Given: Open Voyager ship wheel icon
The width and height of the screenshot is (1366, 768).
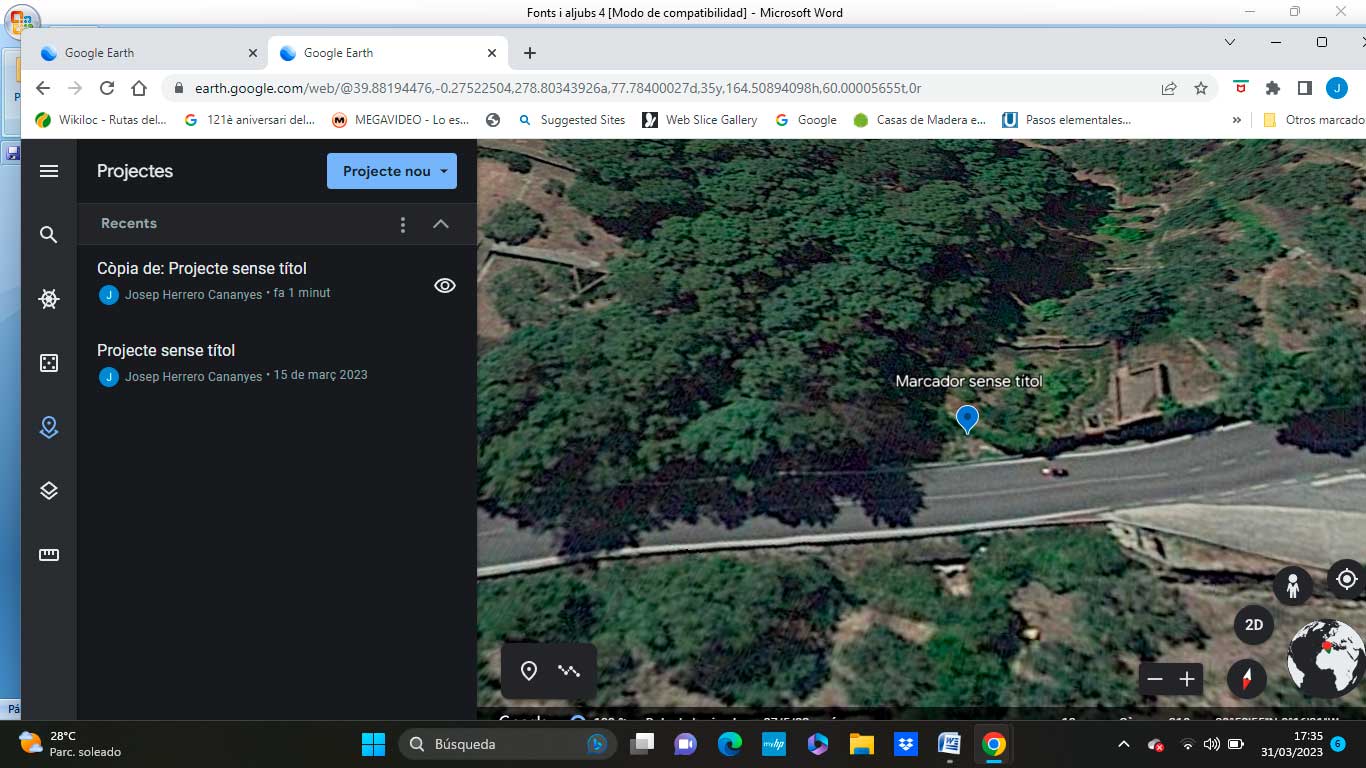Looking at the screenshot, I should tap(48, 299).
